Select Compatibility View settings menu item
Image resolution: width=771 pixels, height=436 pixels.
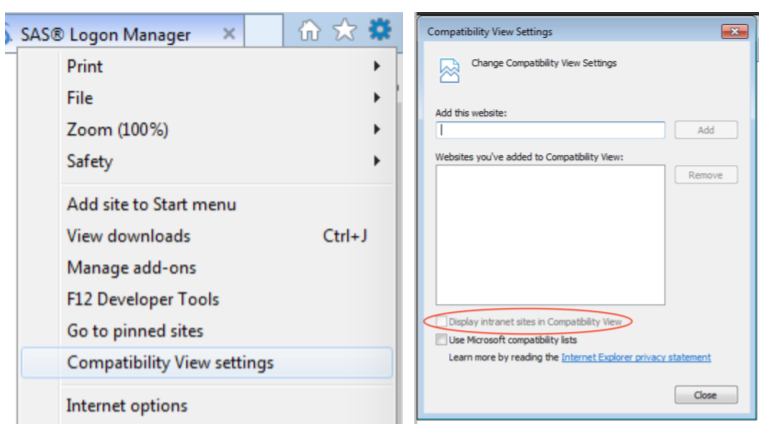click(170, 362)
